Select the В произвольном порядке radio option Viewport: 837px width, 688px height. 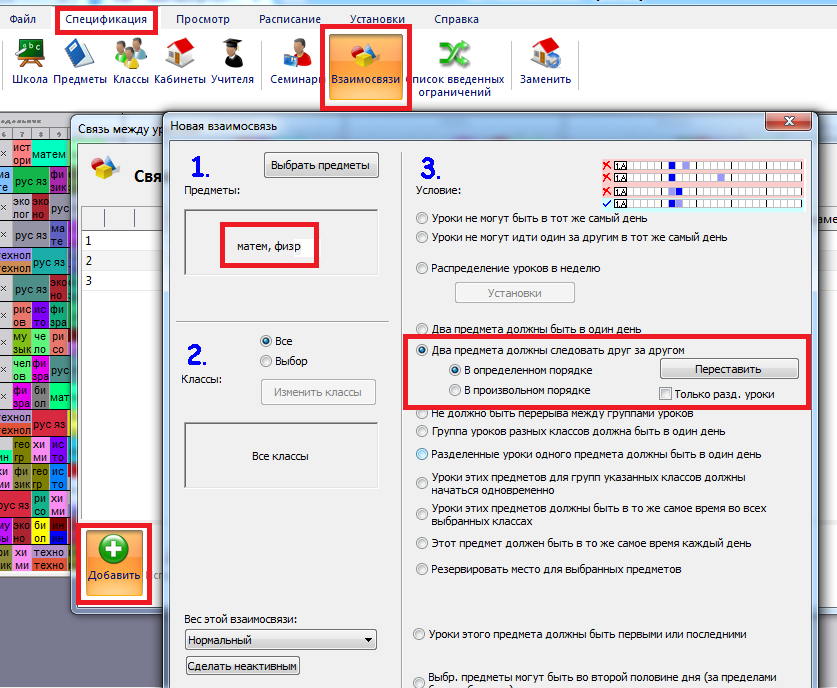point(455,390)
